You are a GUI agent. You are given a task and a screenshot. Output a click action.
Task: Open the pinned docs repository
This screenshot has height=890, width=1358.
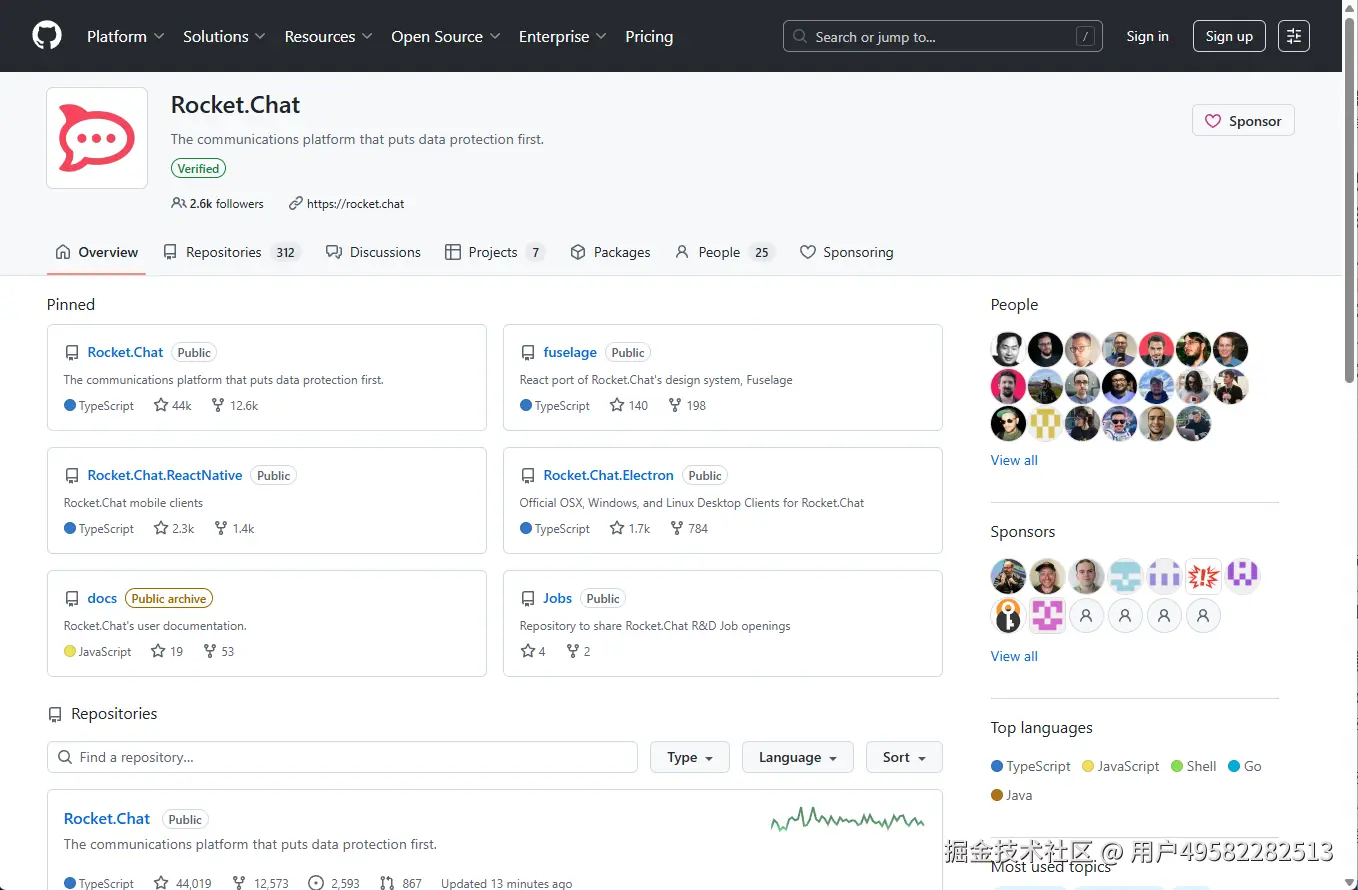(102, 598)
